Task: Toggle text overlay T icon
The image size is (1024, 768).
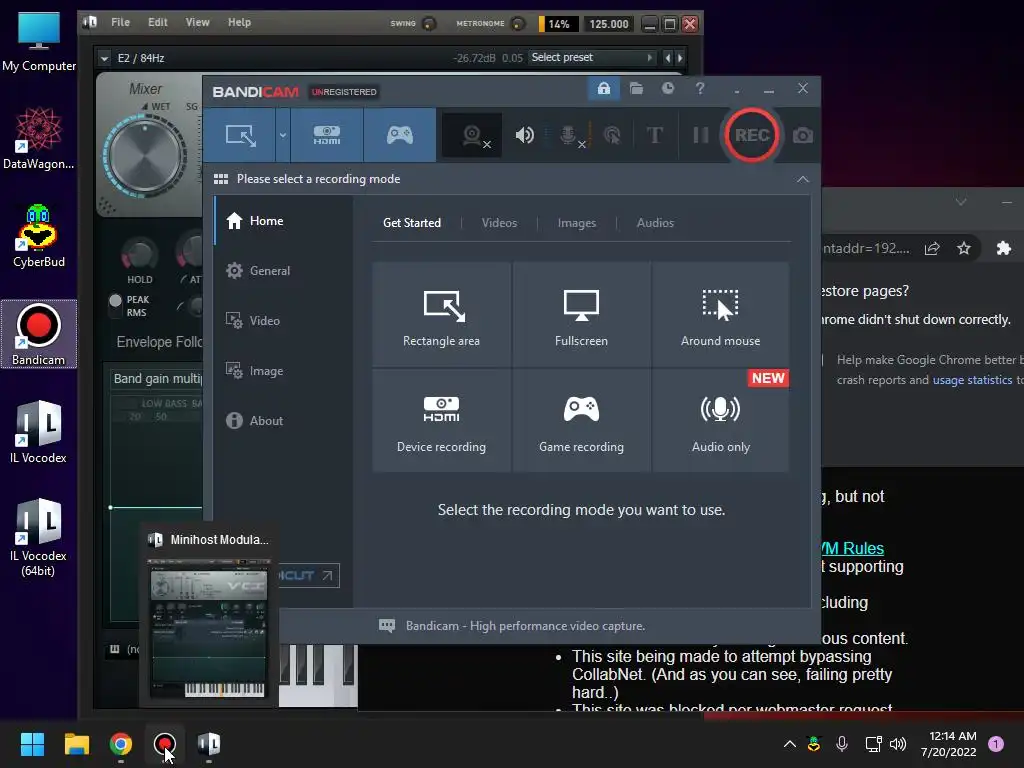Action: click(x=654, y=135)
